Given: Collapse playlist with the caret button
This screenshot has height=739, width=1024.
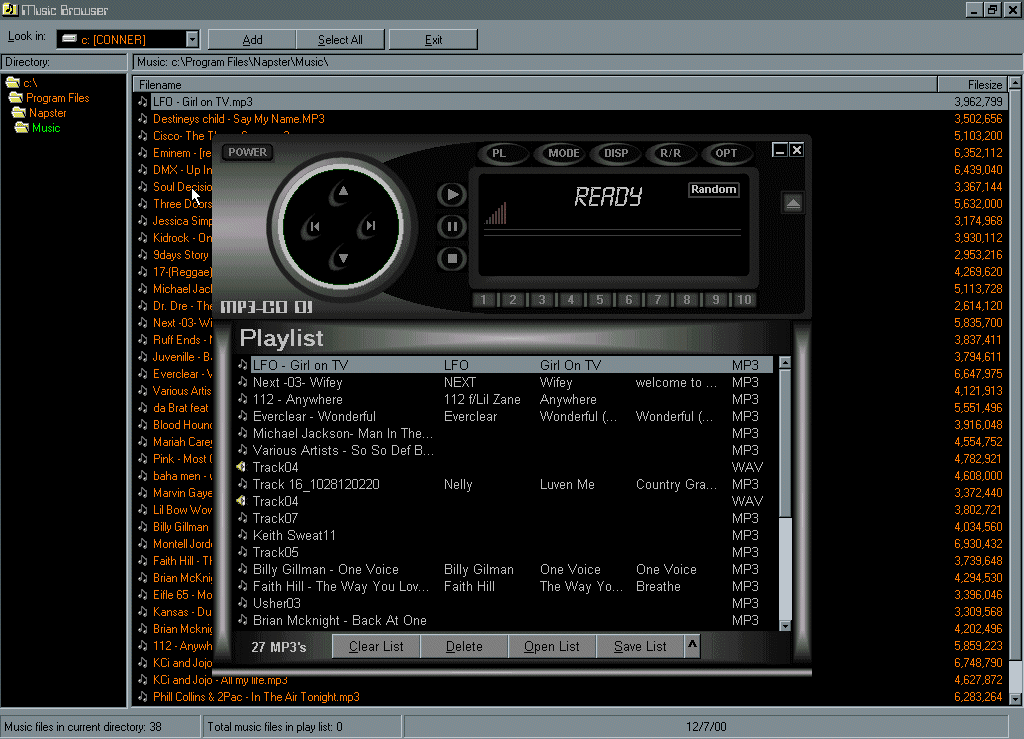Looking at the screenshot, I should pos(692,646).
